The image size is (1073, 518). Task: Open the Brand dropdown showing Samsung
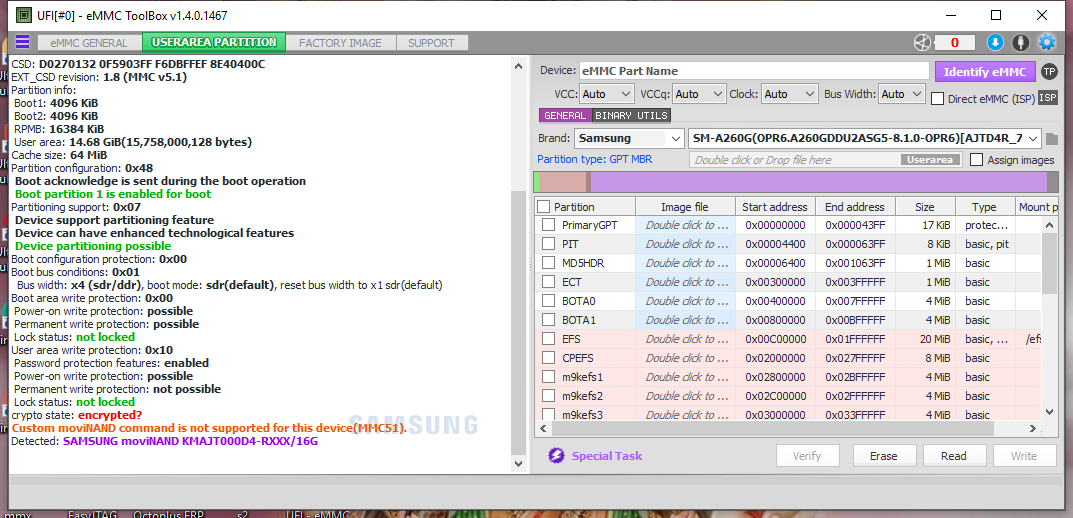(x=629, y=138)
